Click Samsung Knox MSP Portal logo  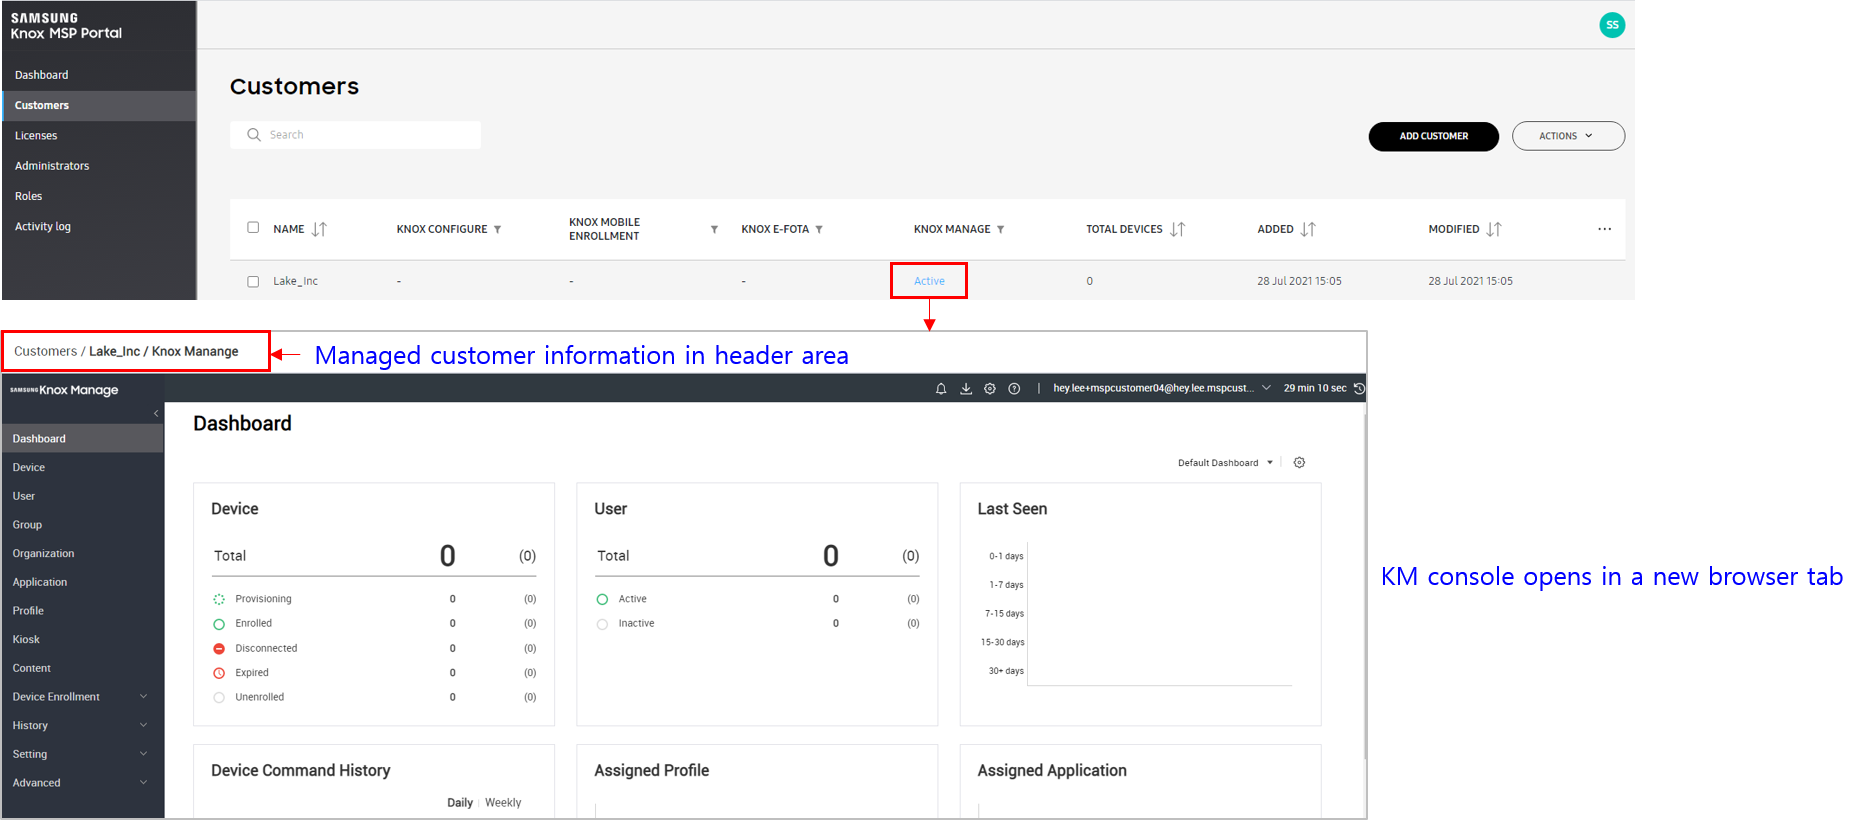[x=66, y=26]
